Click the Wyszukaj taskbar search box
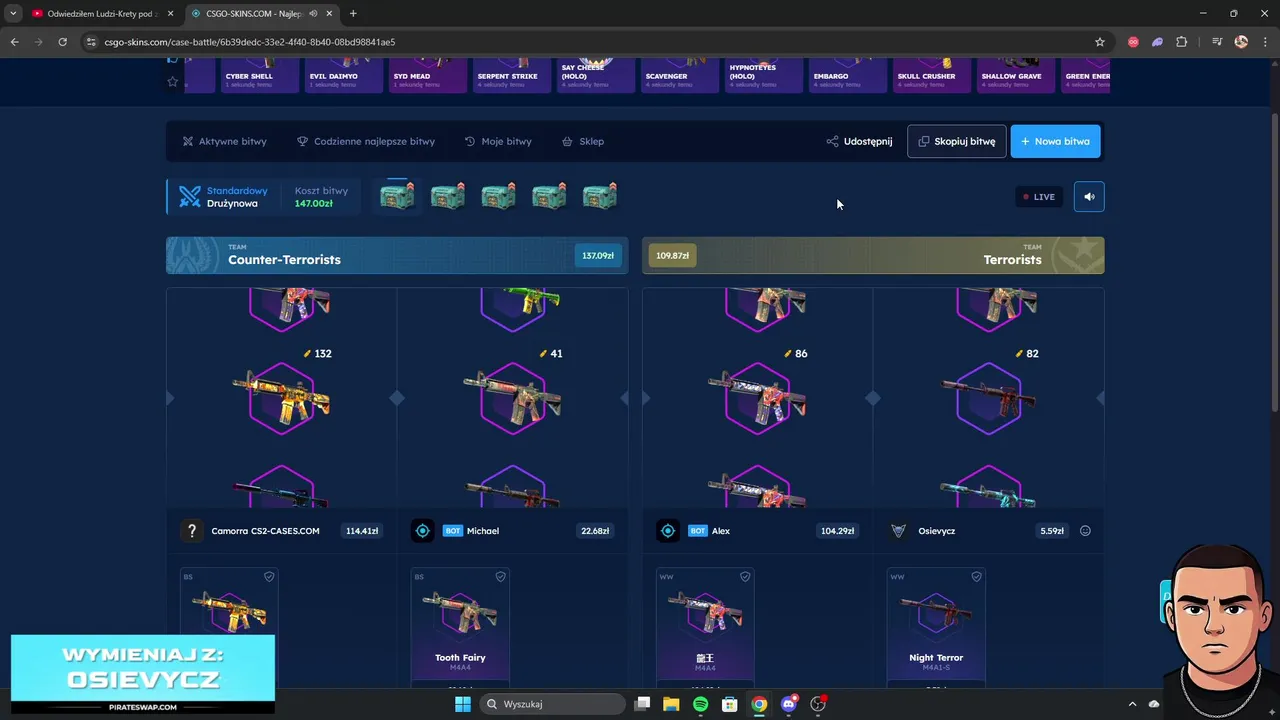 click(551, 704)
